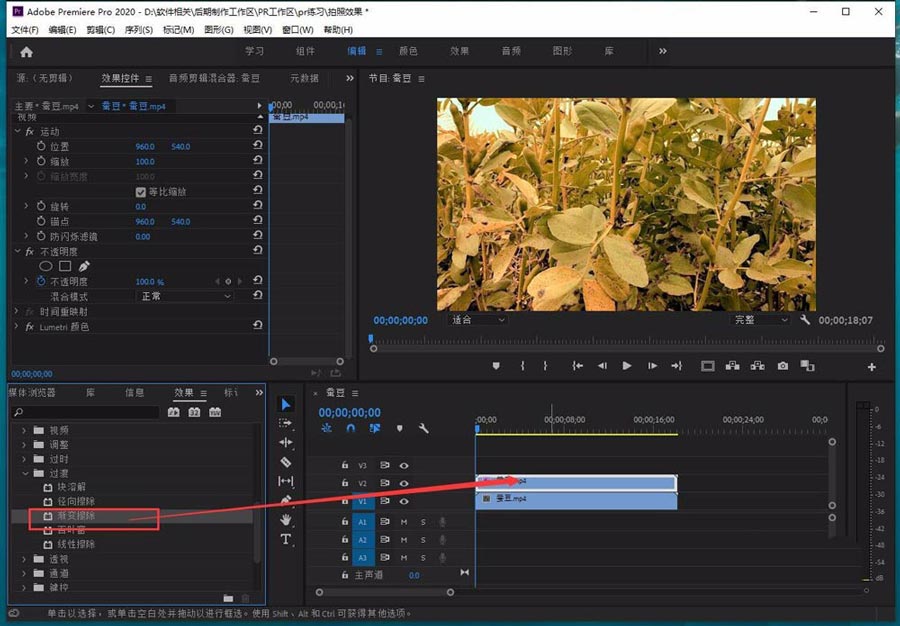This screenshot has height=626, width=900.
Task: Mute audio track A1
Action: 404,522
